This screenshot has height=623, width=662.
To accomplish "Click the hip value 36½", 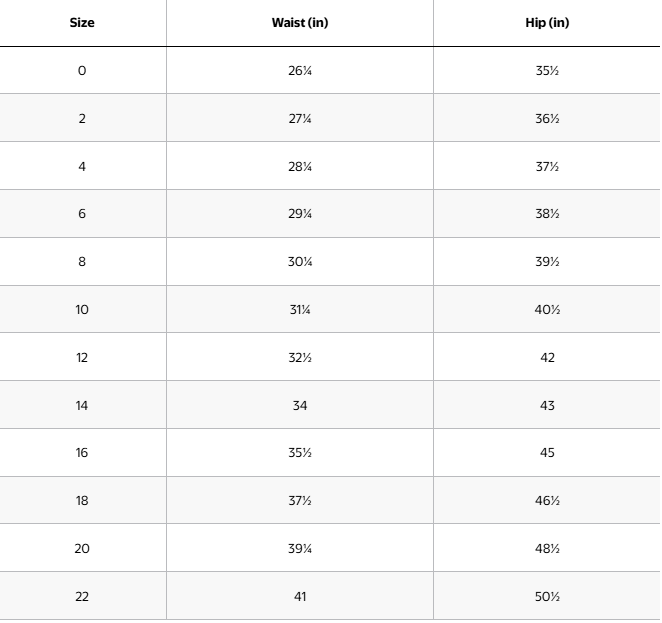I will 547,119.
